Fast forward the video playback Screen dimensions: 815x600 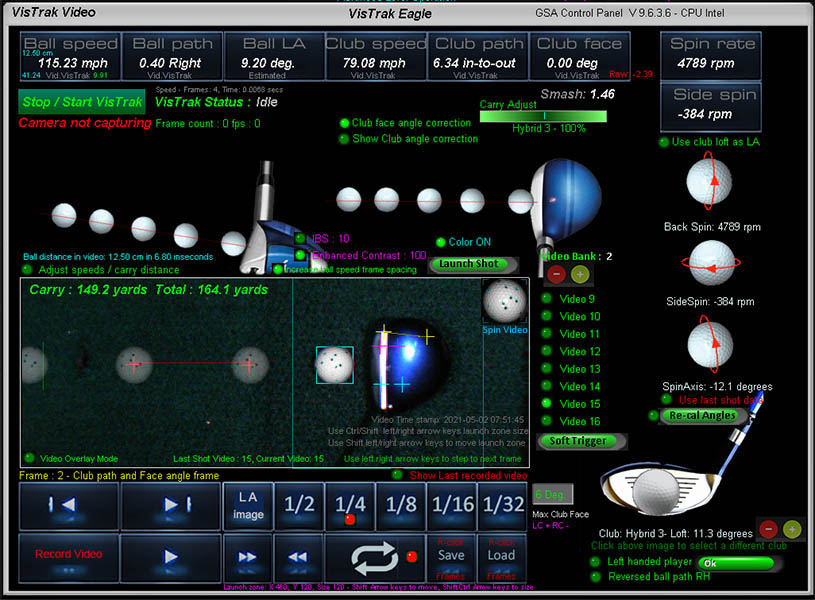point(247,557)
